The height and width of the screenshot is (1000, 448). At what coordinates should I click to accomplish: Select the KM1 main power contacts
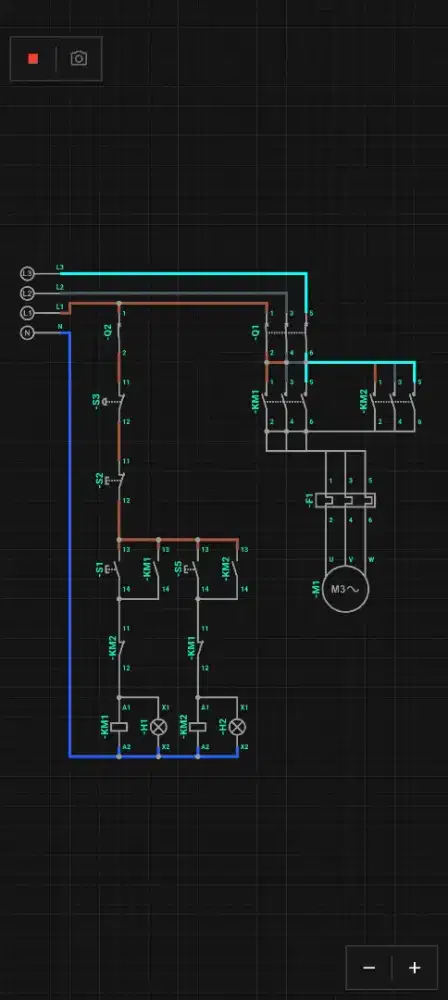[287, 402]
